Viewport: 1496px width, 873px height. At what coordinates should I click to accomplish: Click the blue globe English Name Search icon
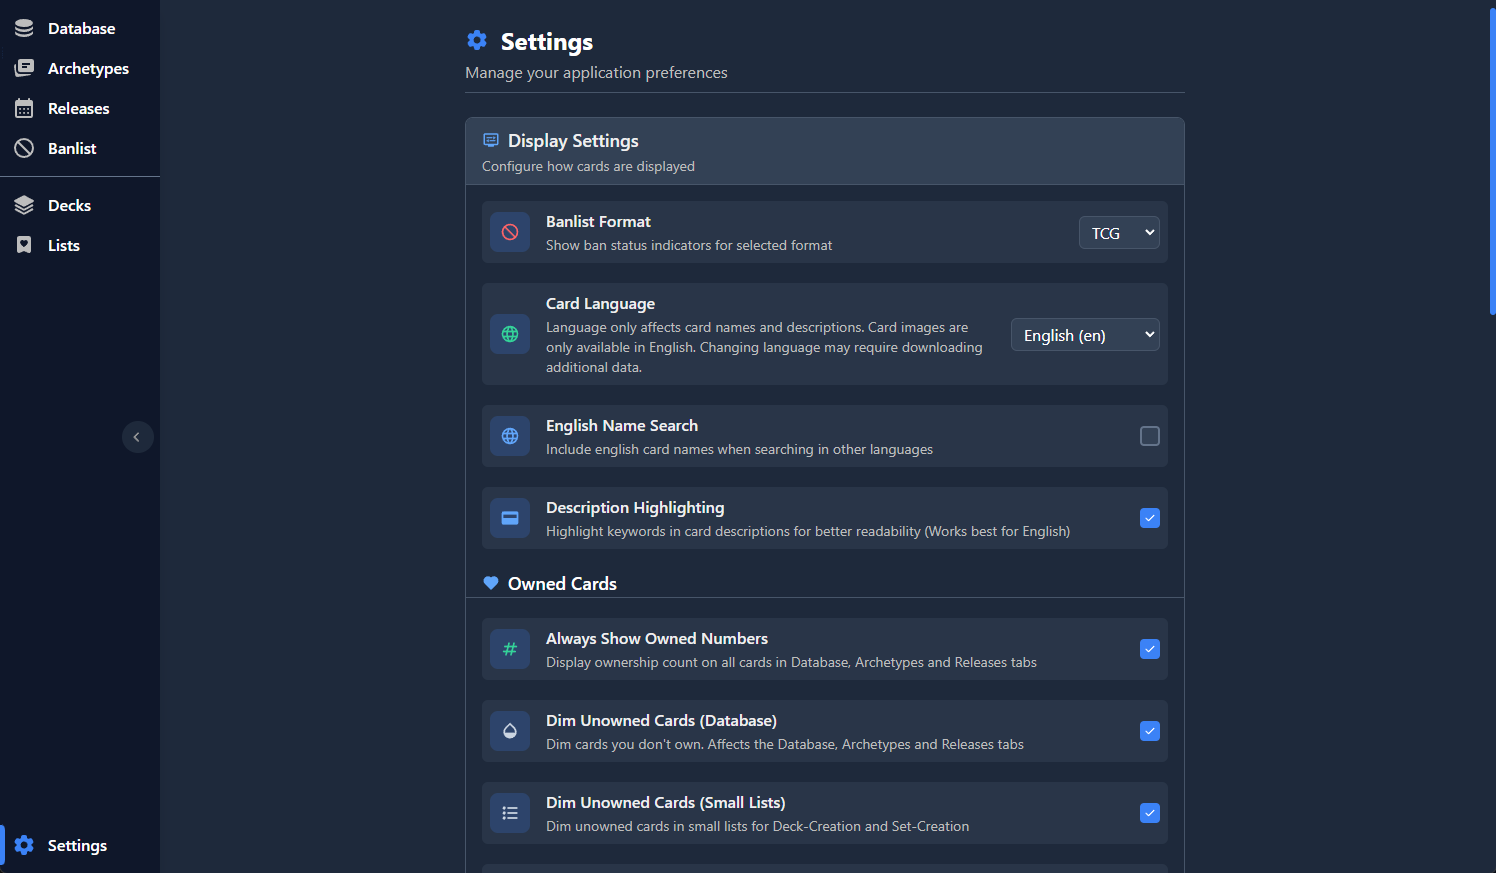510,436
